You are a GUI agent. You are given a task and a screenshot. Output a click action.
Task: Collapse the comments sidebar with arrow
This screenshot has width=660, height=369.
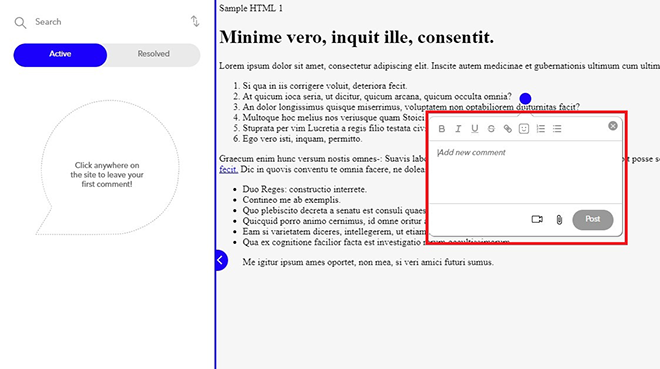221,260
